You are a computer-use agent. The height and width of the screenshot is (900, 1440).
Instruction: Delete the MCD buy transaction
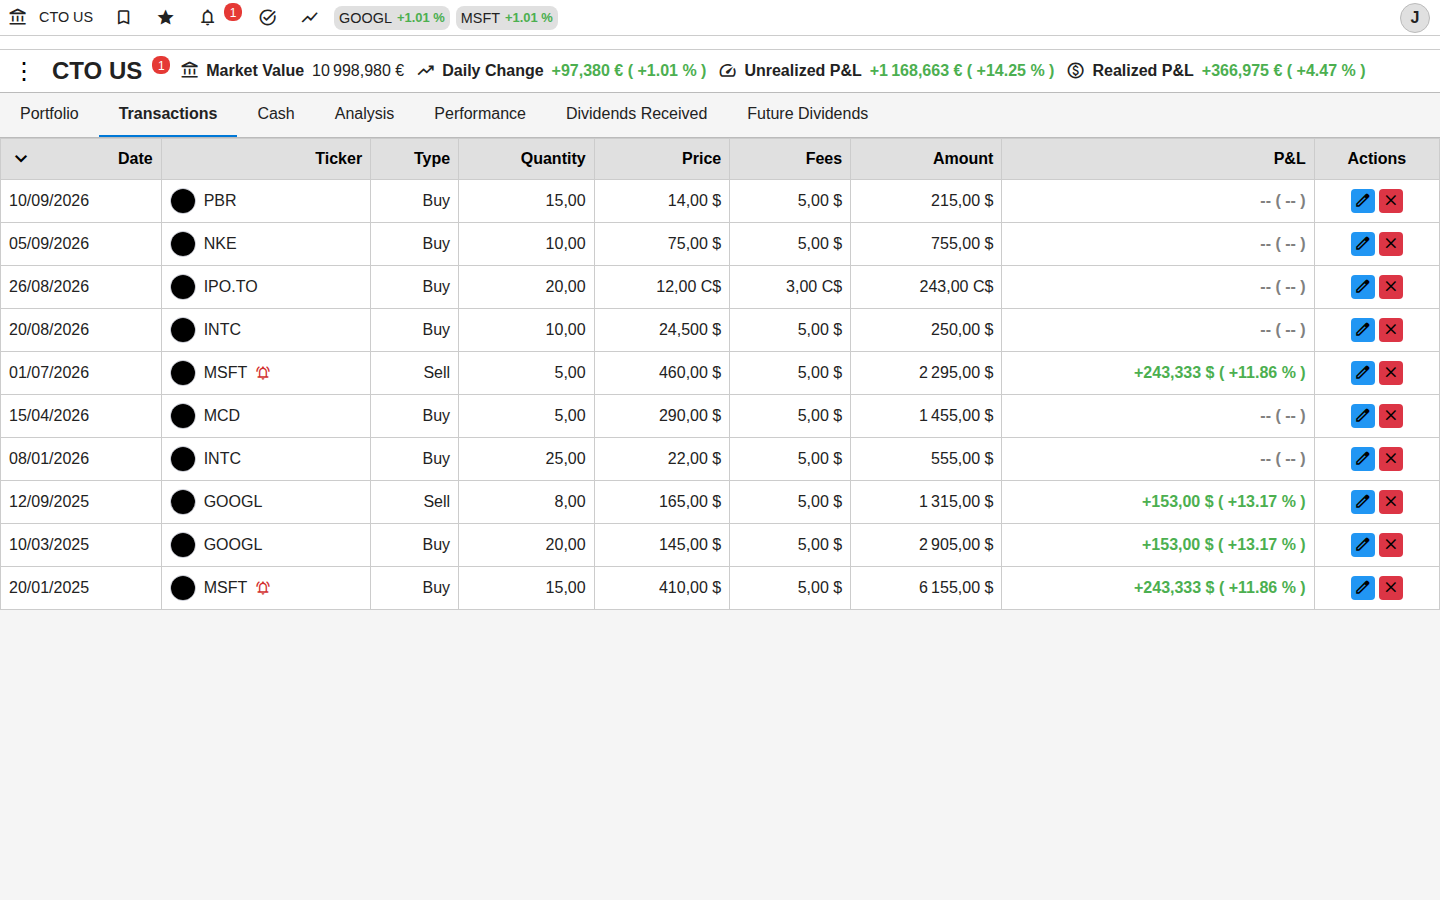1391,416
